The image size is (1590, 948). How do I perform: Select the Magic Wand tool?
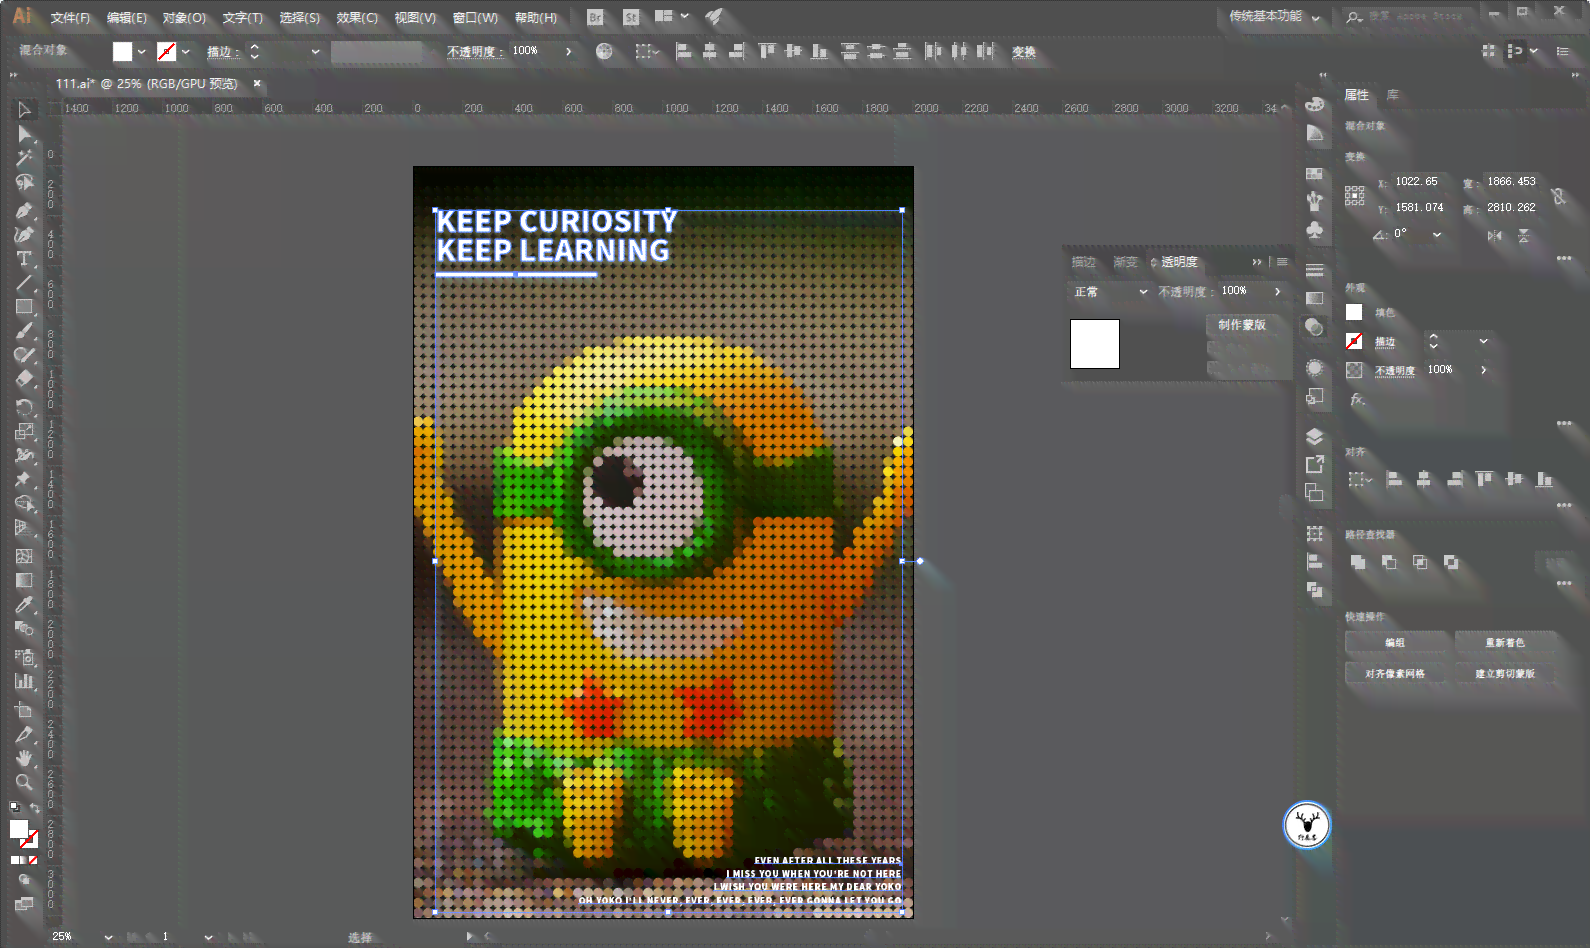click(x=25, y=158)
